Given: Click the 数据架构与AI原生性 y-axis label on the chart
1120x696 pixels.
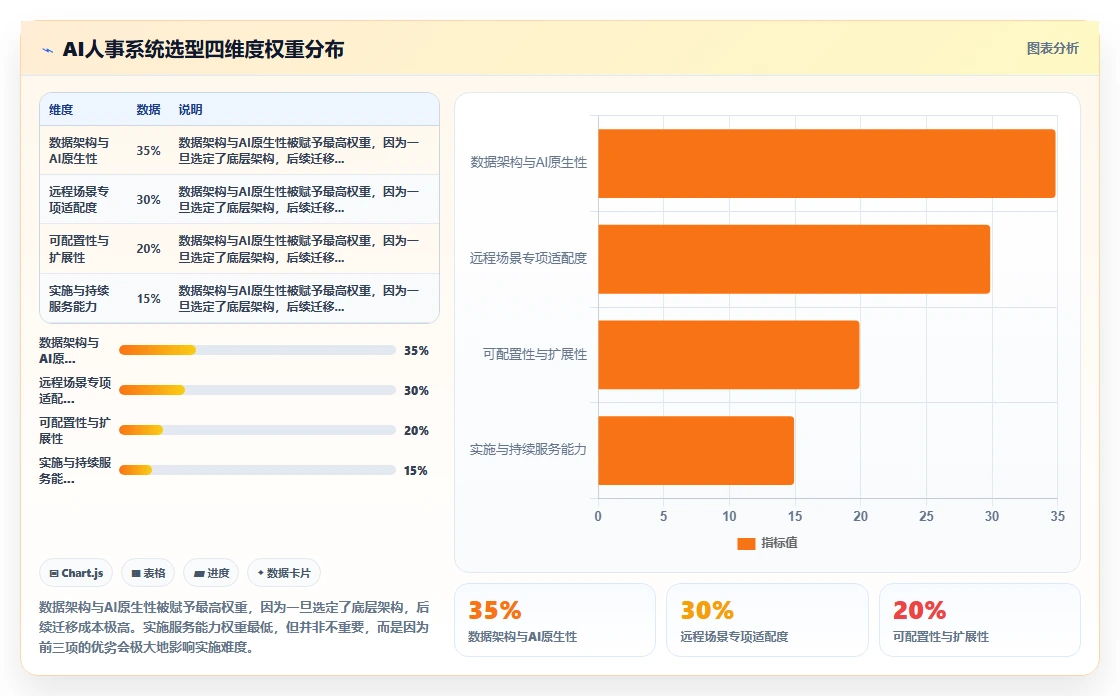Looking at the screenshot, I should coord(529,163).
